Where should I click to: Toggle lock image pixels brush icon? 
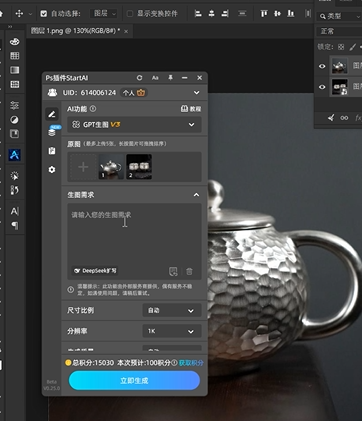click(x=353, y=47)
